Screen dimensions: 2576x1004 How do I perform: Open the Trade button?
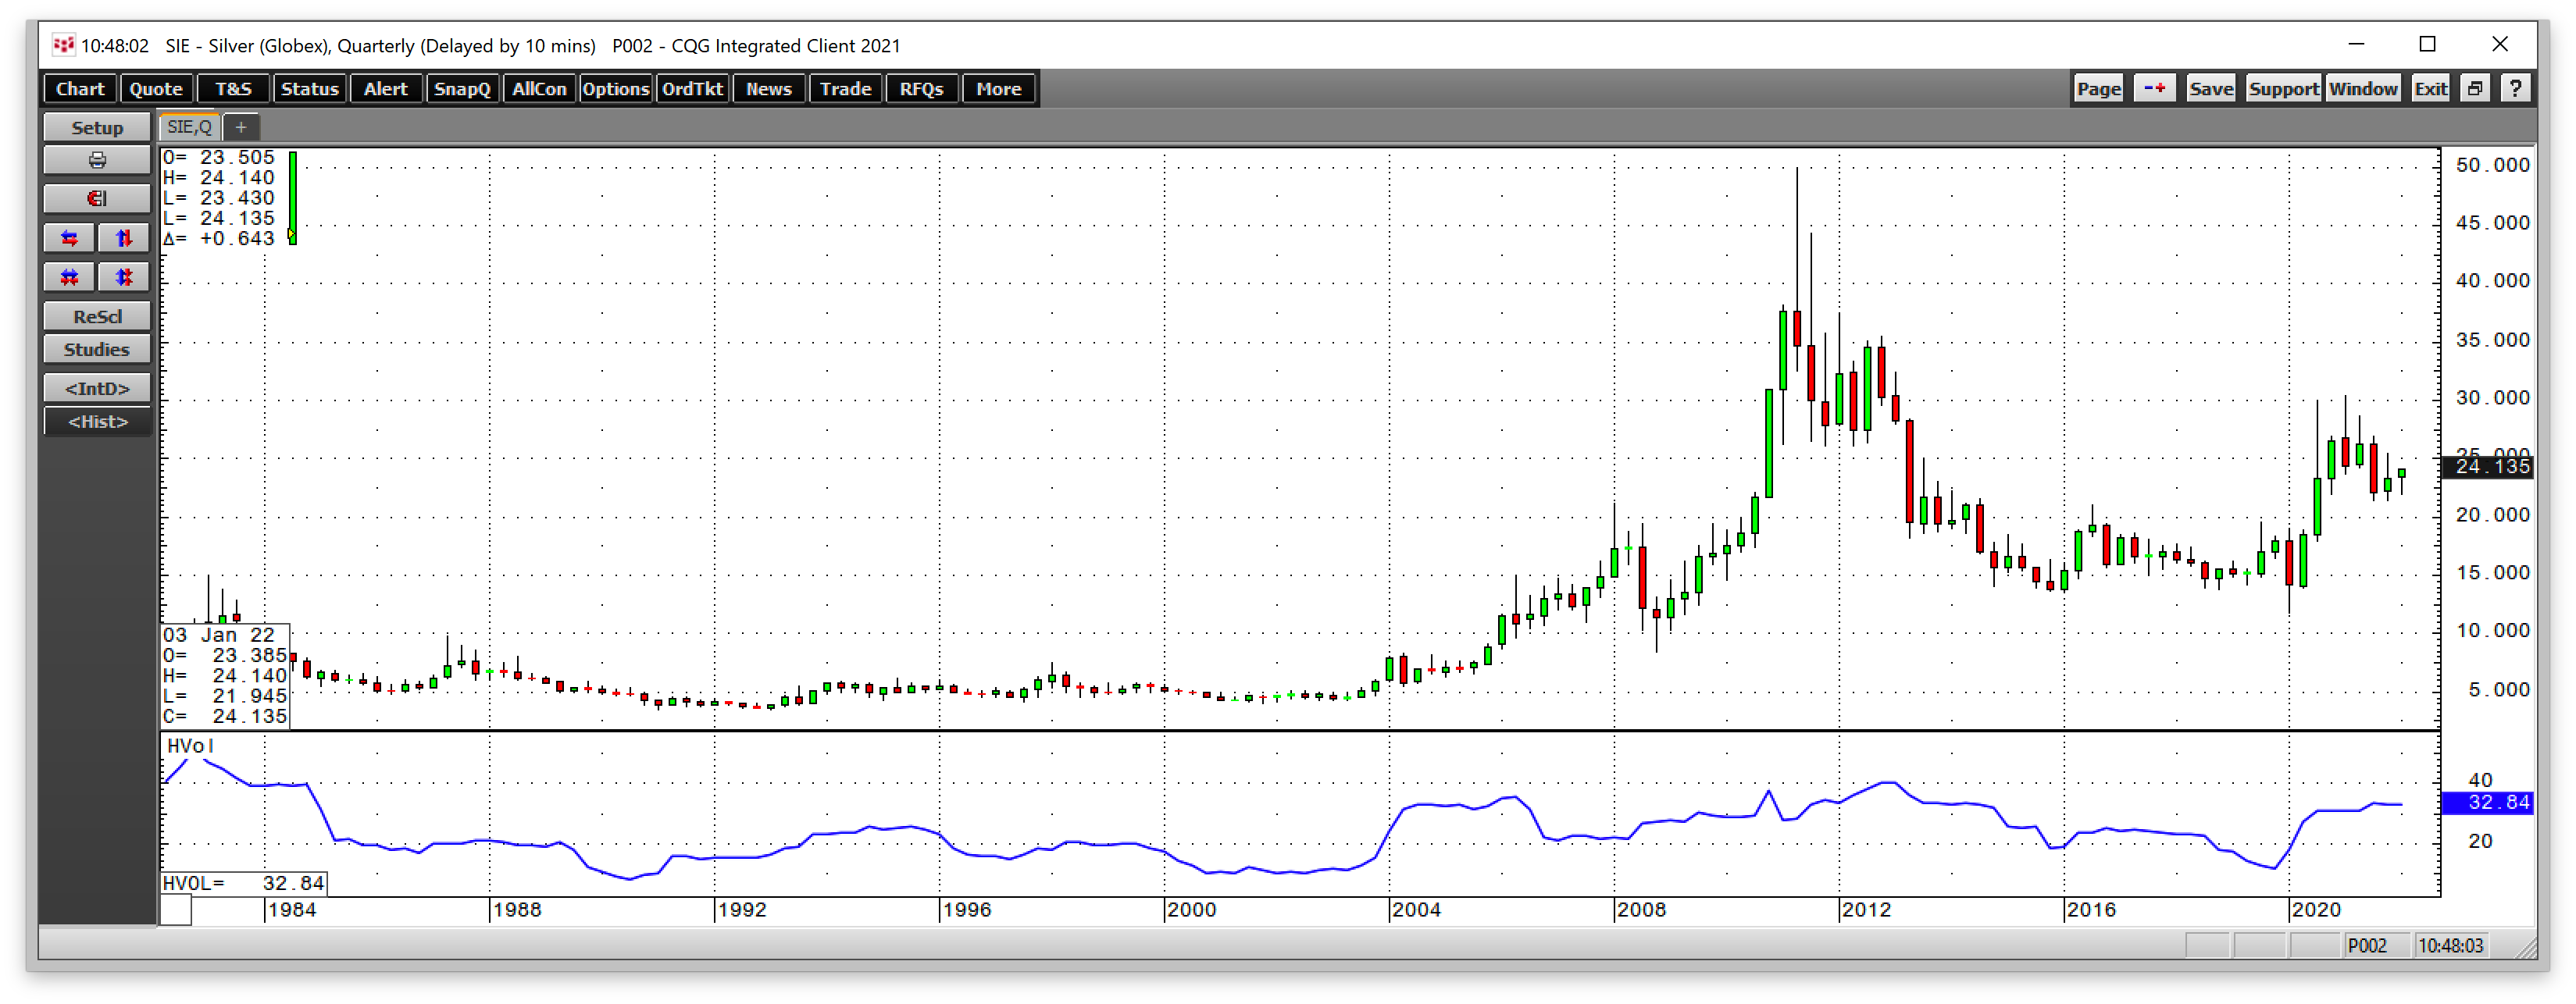(846, 89)
